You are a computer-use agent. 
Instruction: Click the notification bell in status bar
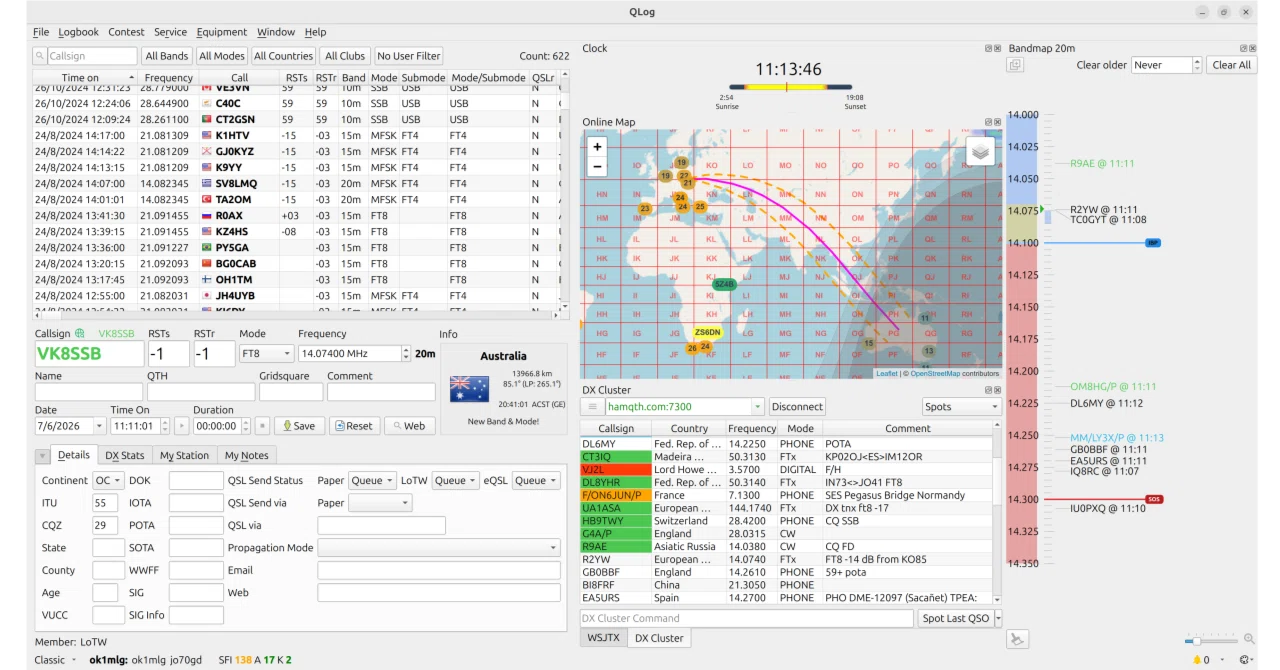pos(1197,660)
